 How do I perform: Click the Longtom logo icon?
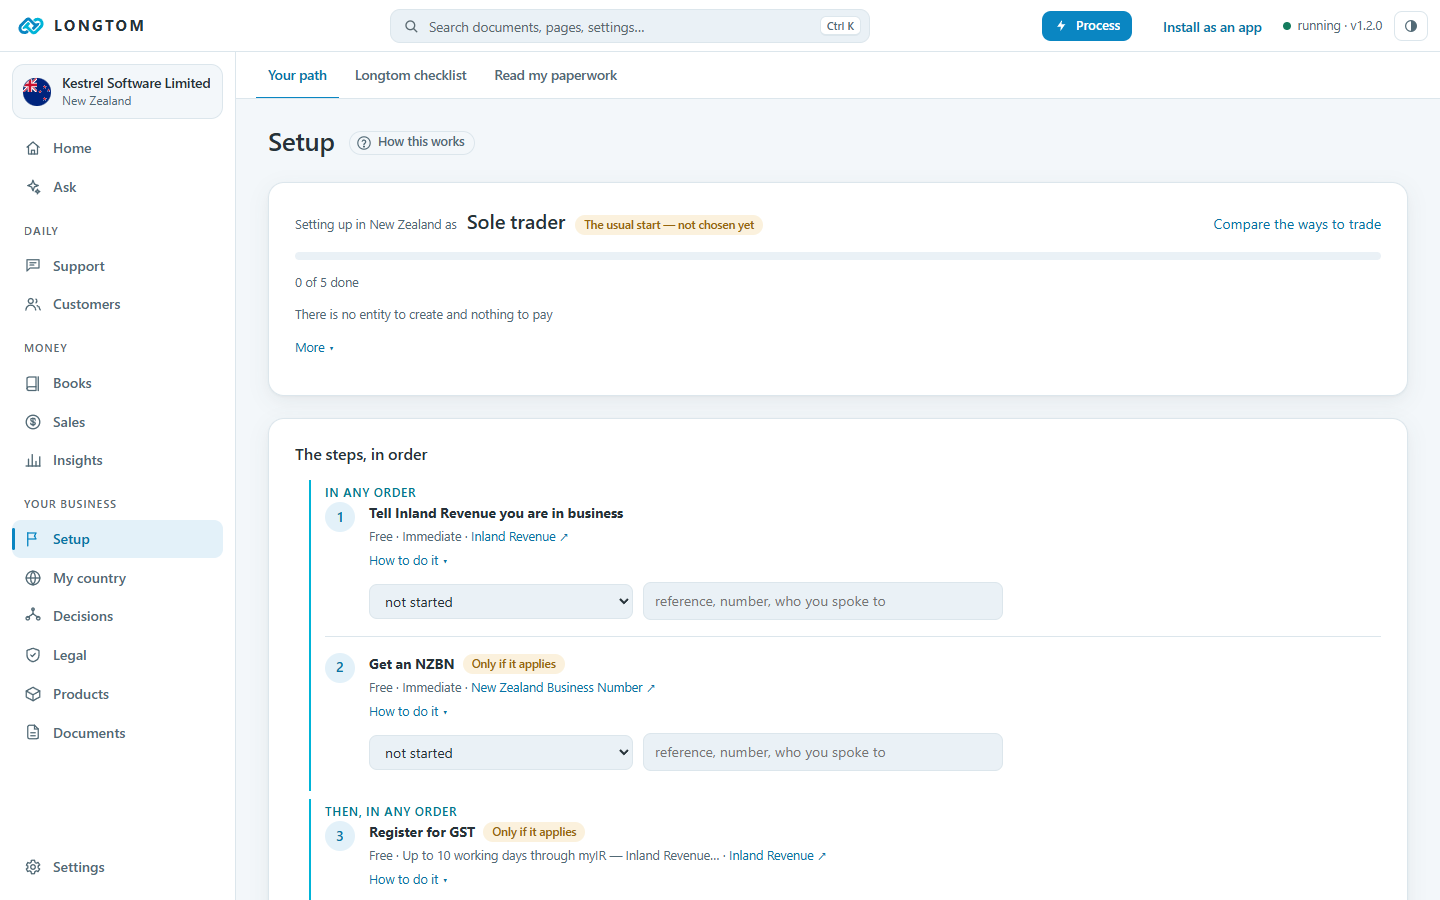click(x=31, y=26)
